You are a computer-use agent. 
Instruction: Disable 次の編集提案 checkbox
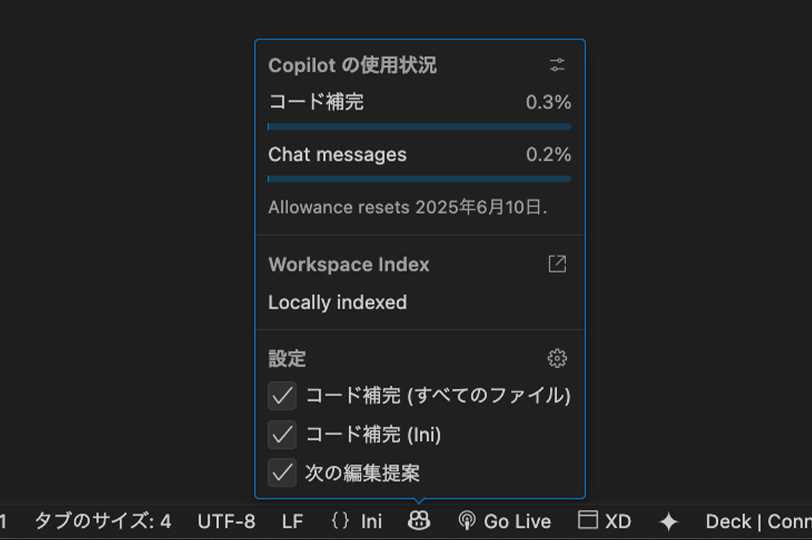coord(282,472)
